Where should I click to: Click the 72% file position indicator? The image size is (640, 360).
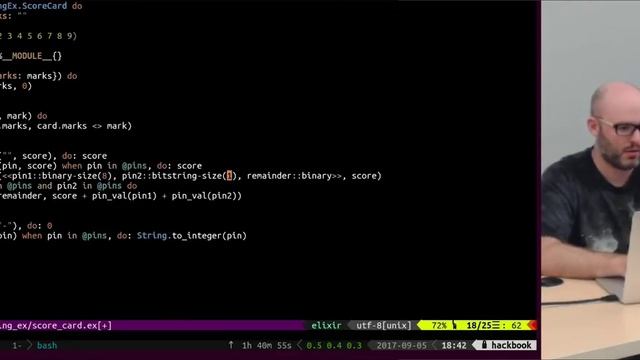pyautogui.click(x=439, y=325)
